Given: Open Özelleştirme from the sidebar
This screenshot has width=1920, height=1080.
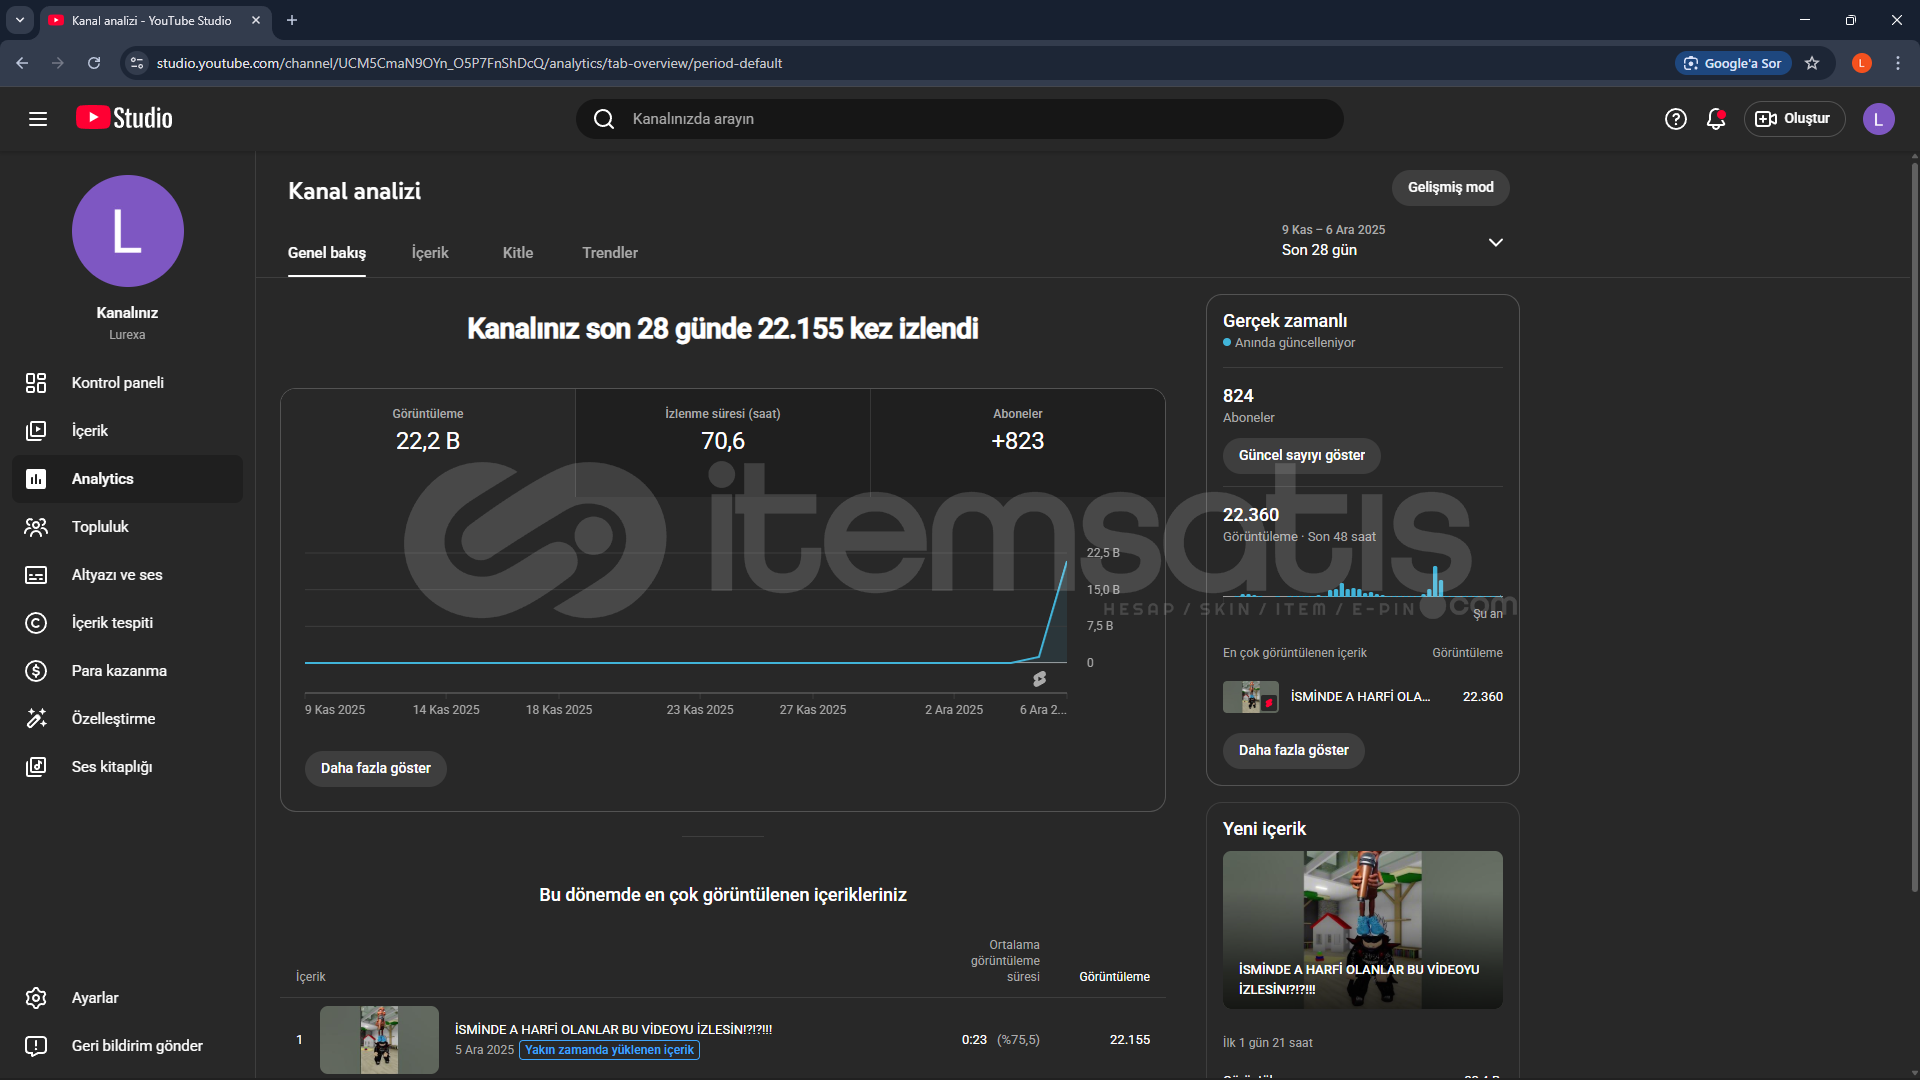Looking at the screenshot, I should (x=113, y=719).
